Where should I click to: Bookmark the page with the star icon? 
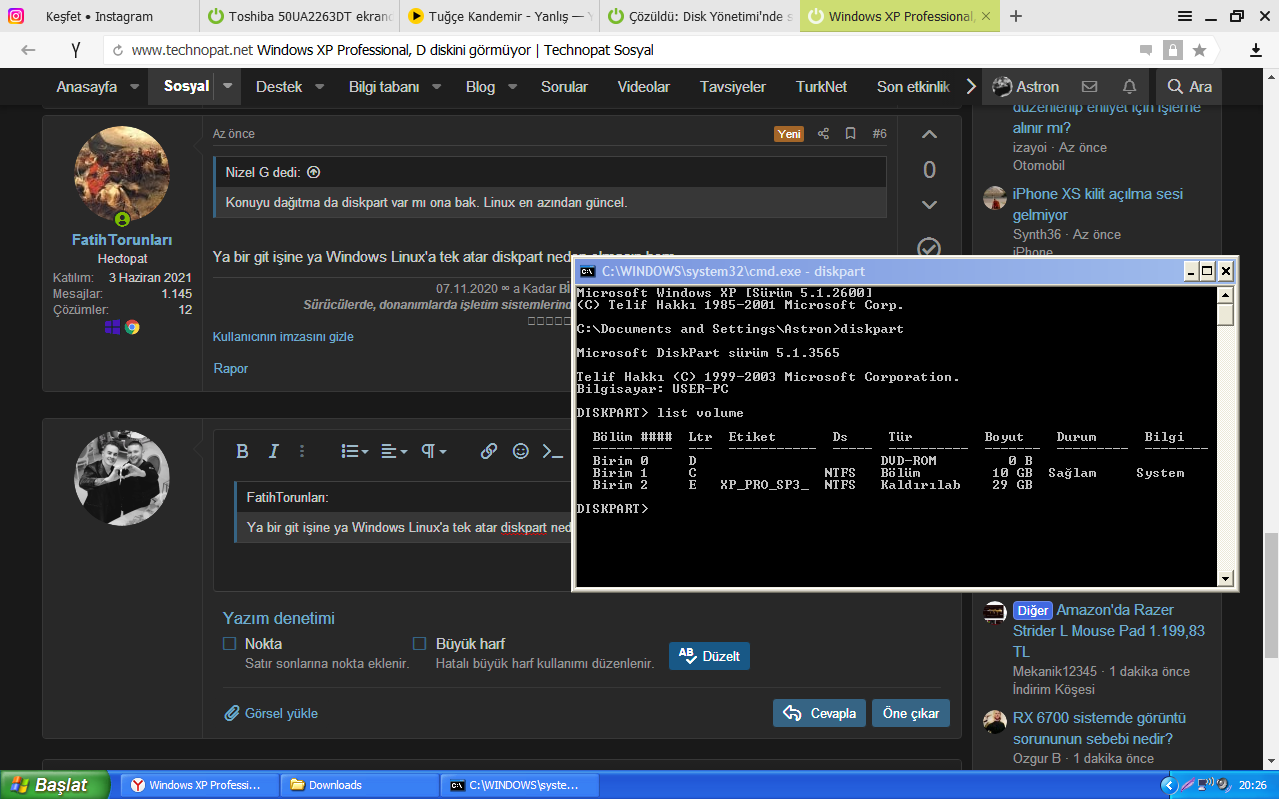[x=1199, y=50]
